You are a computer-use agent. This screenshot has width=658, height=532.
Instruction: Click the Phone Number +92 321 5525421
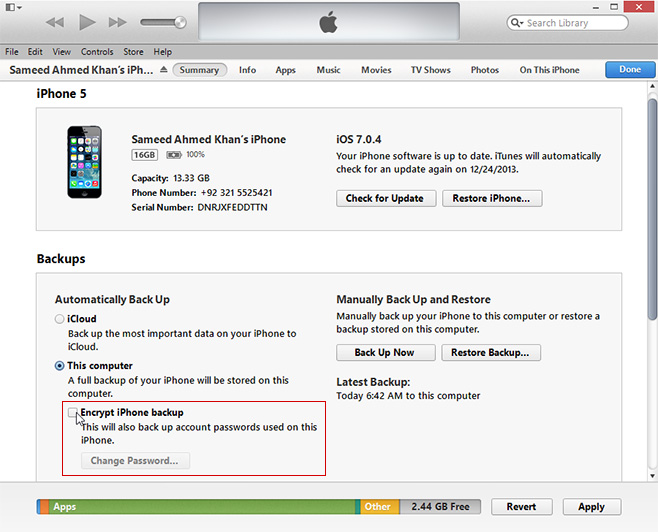202,193
